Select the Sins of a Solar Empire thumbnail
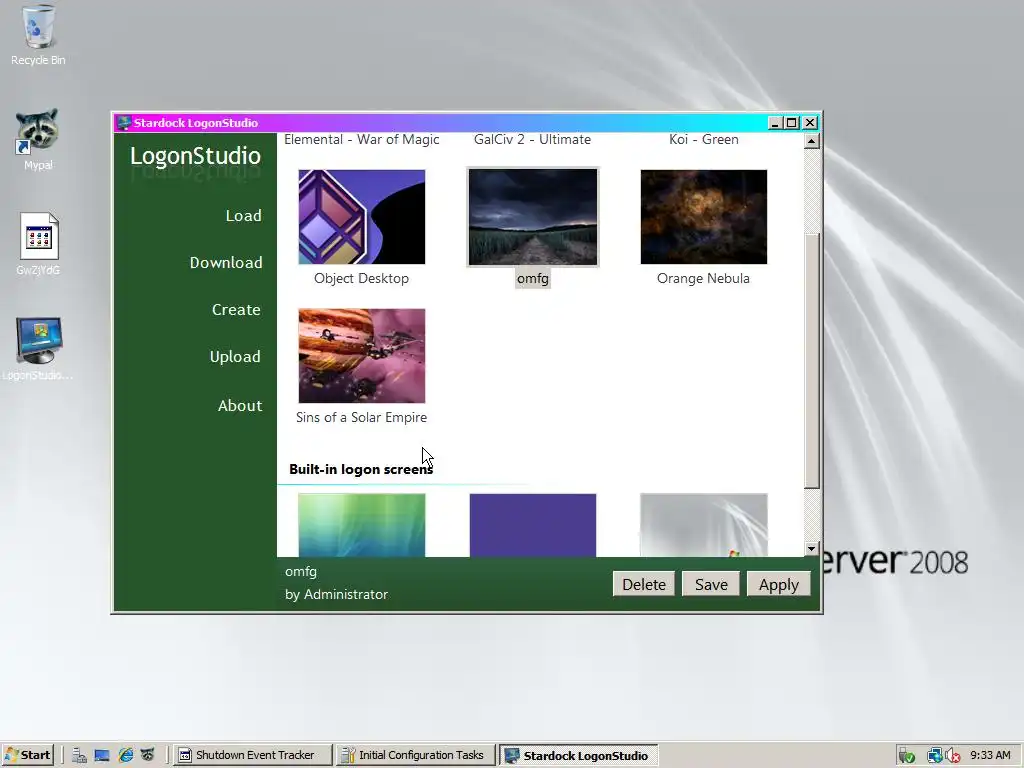Screen dimensions: 1024x768 pos(362,356)
